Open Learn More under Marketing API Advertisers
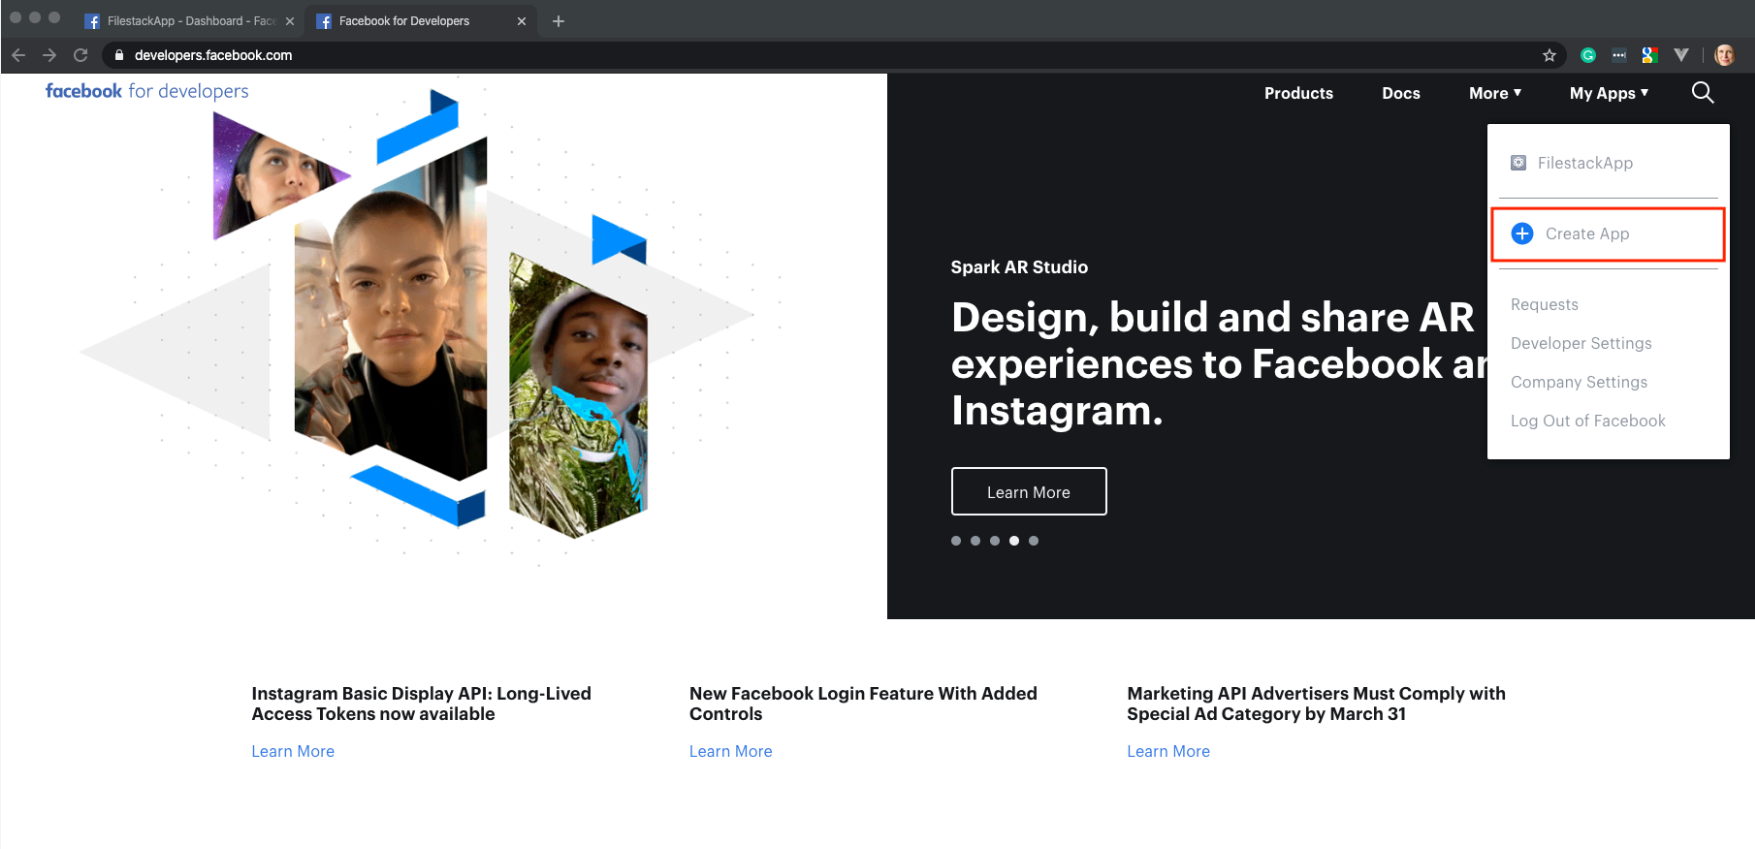 coord(1168,751)
